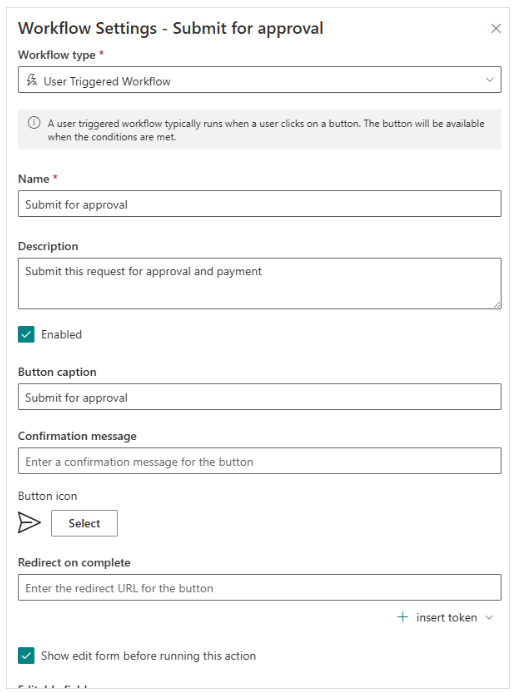
Task: Click the chevron on the Workflow type combo box
Action: 490,80
